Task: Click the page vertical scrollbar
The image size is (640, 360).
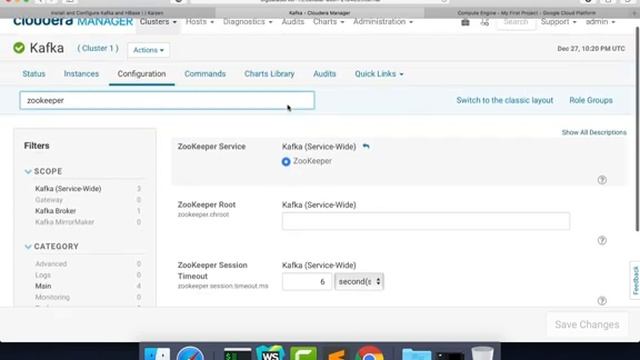Action: 637,129
